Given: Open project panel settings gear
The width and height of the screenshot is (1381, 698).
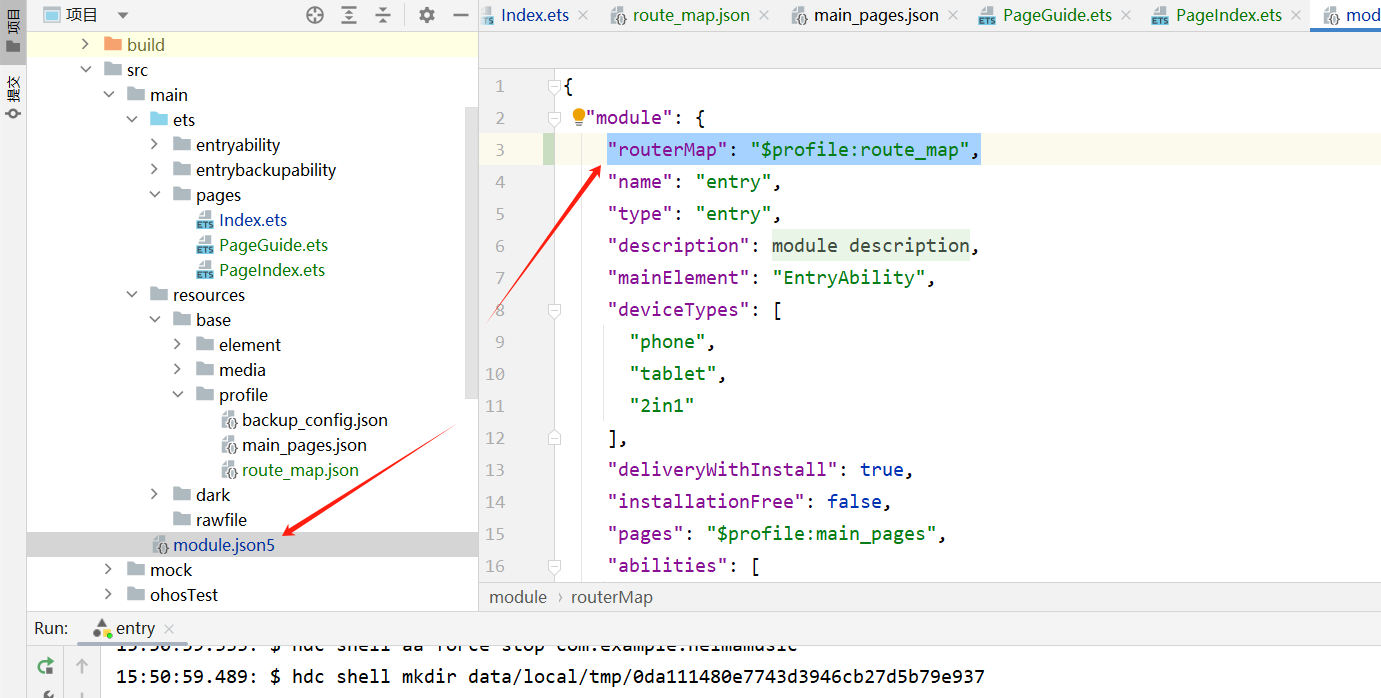Looking at the screenshot, I should point(427,15).
